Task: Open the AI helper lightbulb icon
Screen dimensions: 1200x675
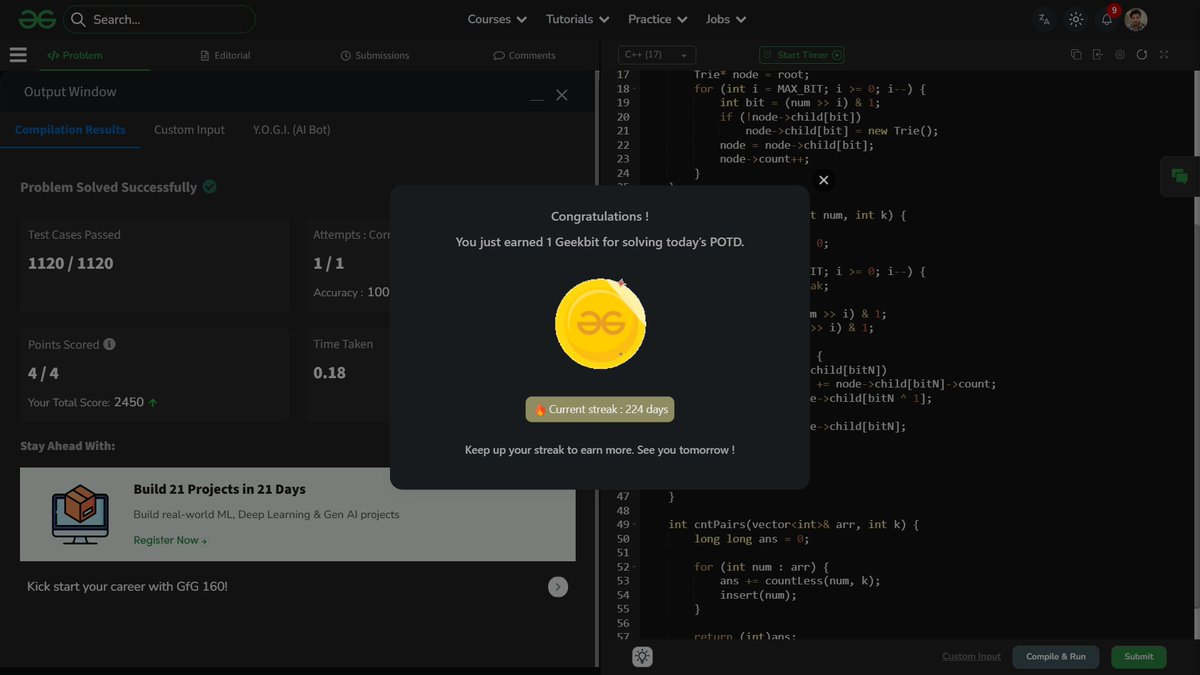Action: 642,656
